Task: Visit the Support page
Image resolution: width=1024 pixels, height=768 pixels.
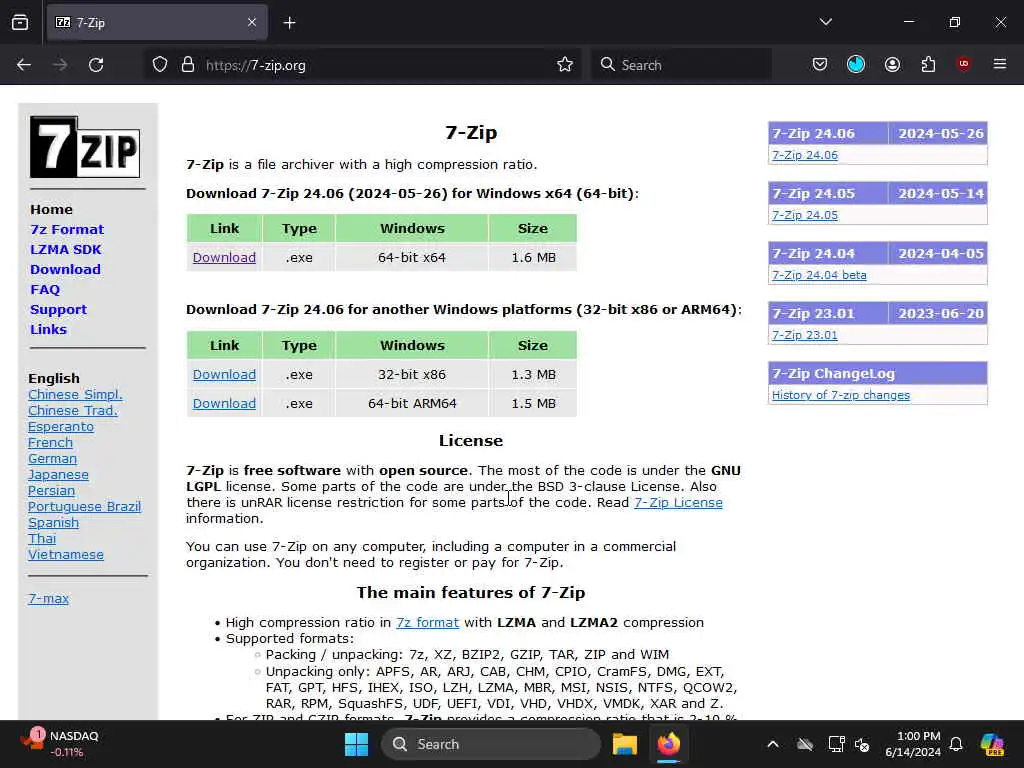Action: coord(58,310)
